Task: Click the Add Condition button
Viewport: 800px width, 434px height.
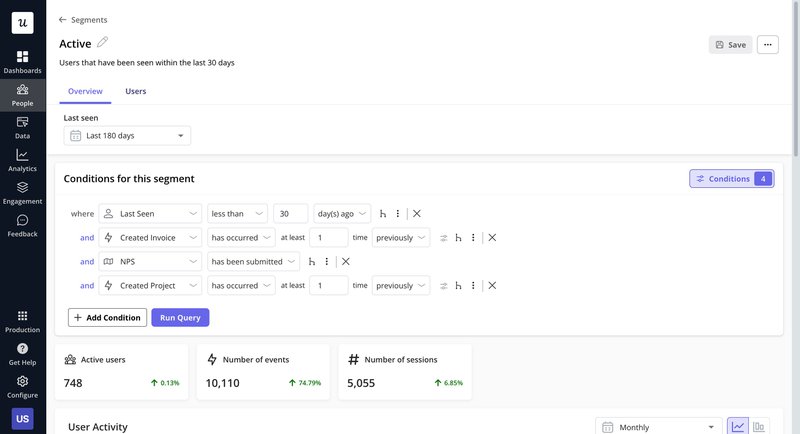Action: (107, 317)
